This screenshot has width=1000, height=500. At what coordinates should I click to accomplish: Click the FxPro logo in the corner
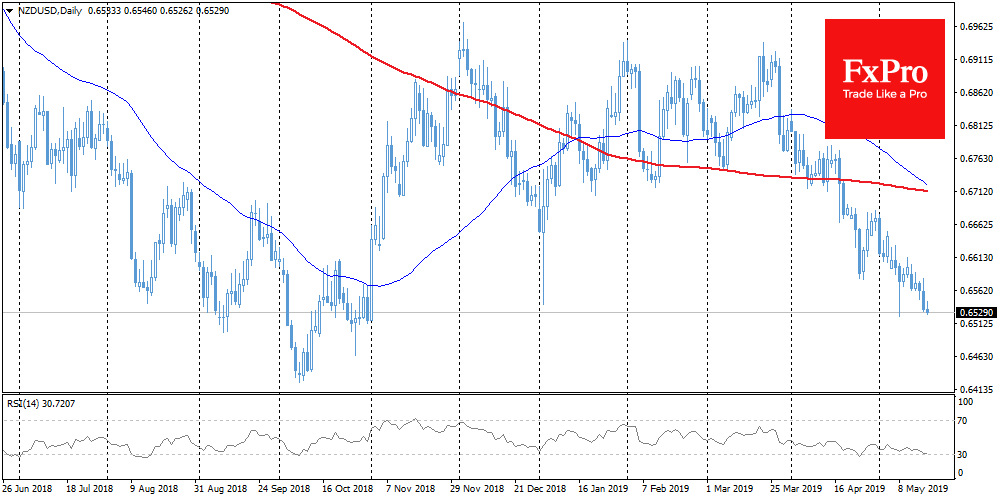pos(884,78)
